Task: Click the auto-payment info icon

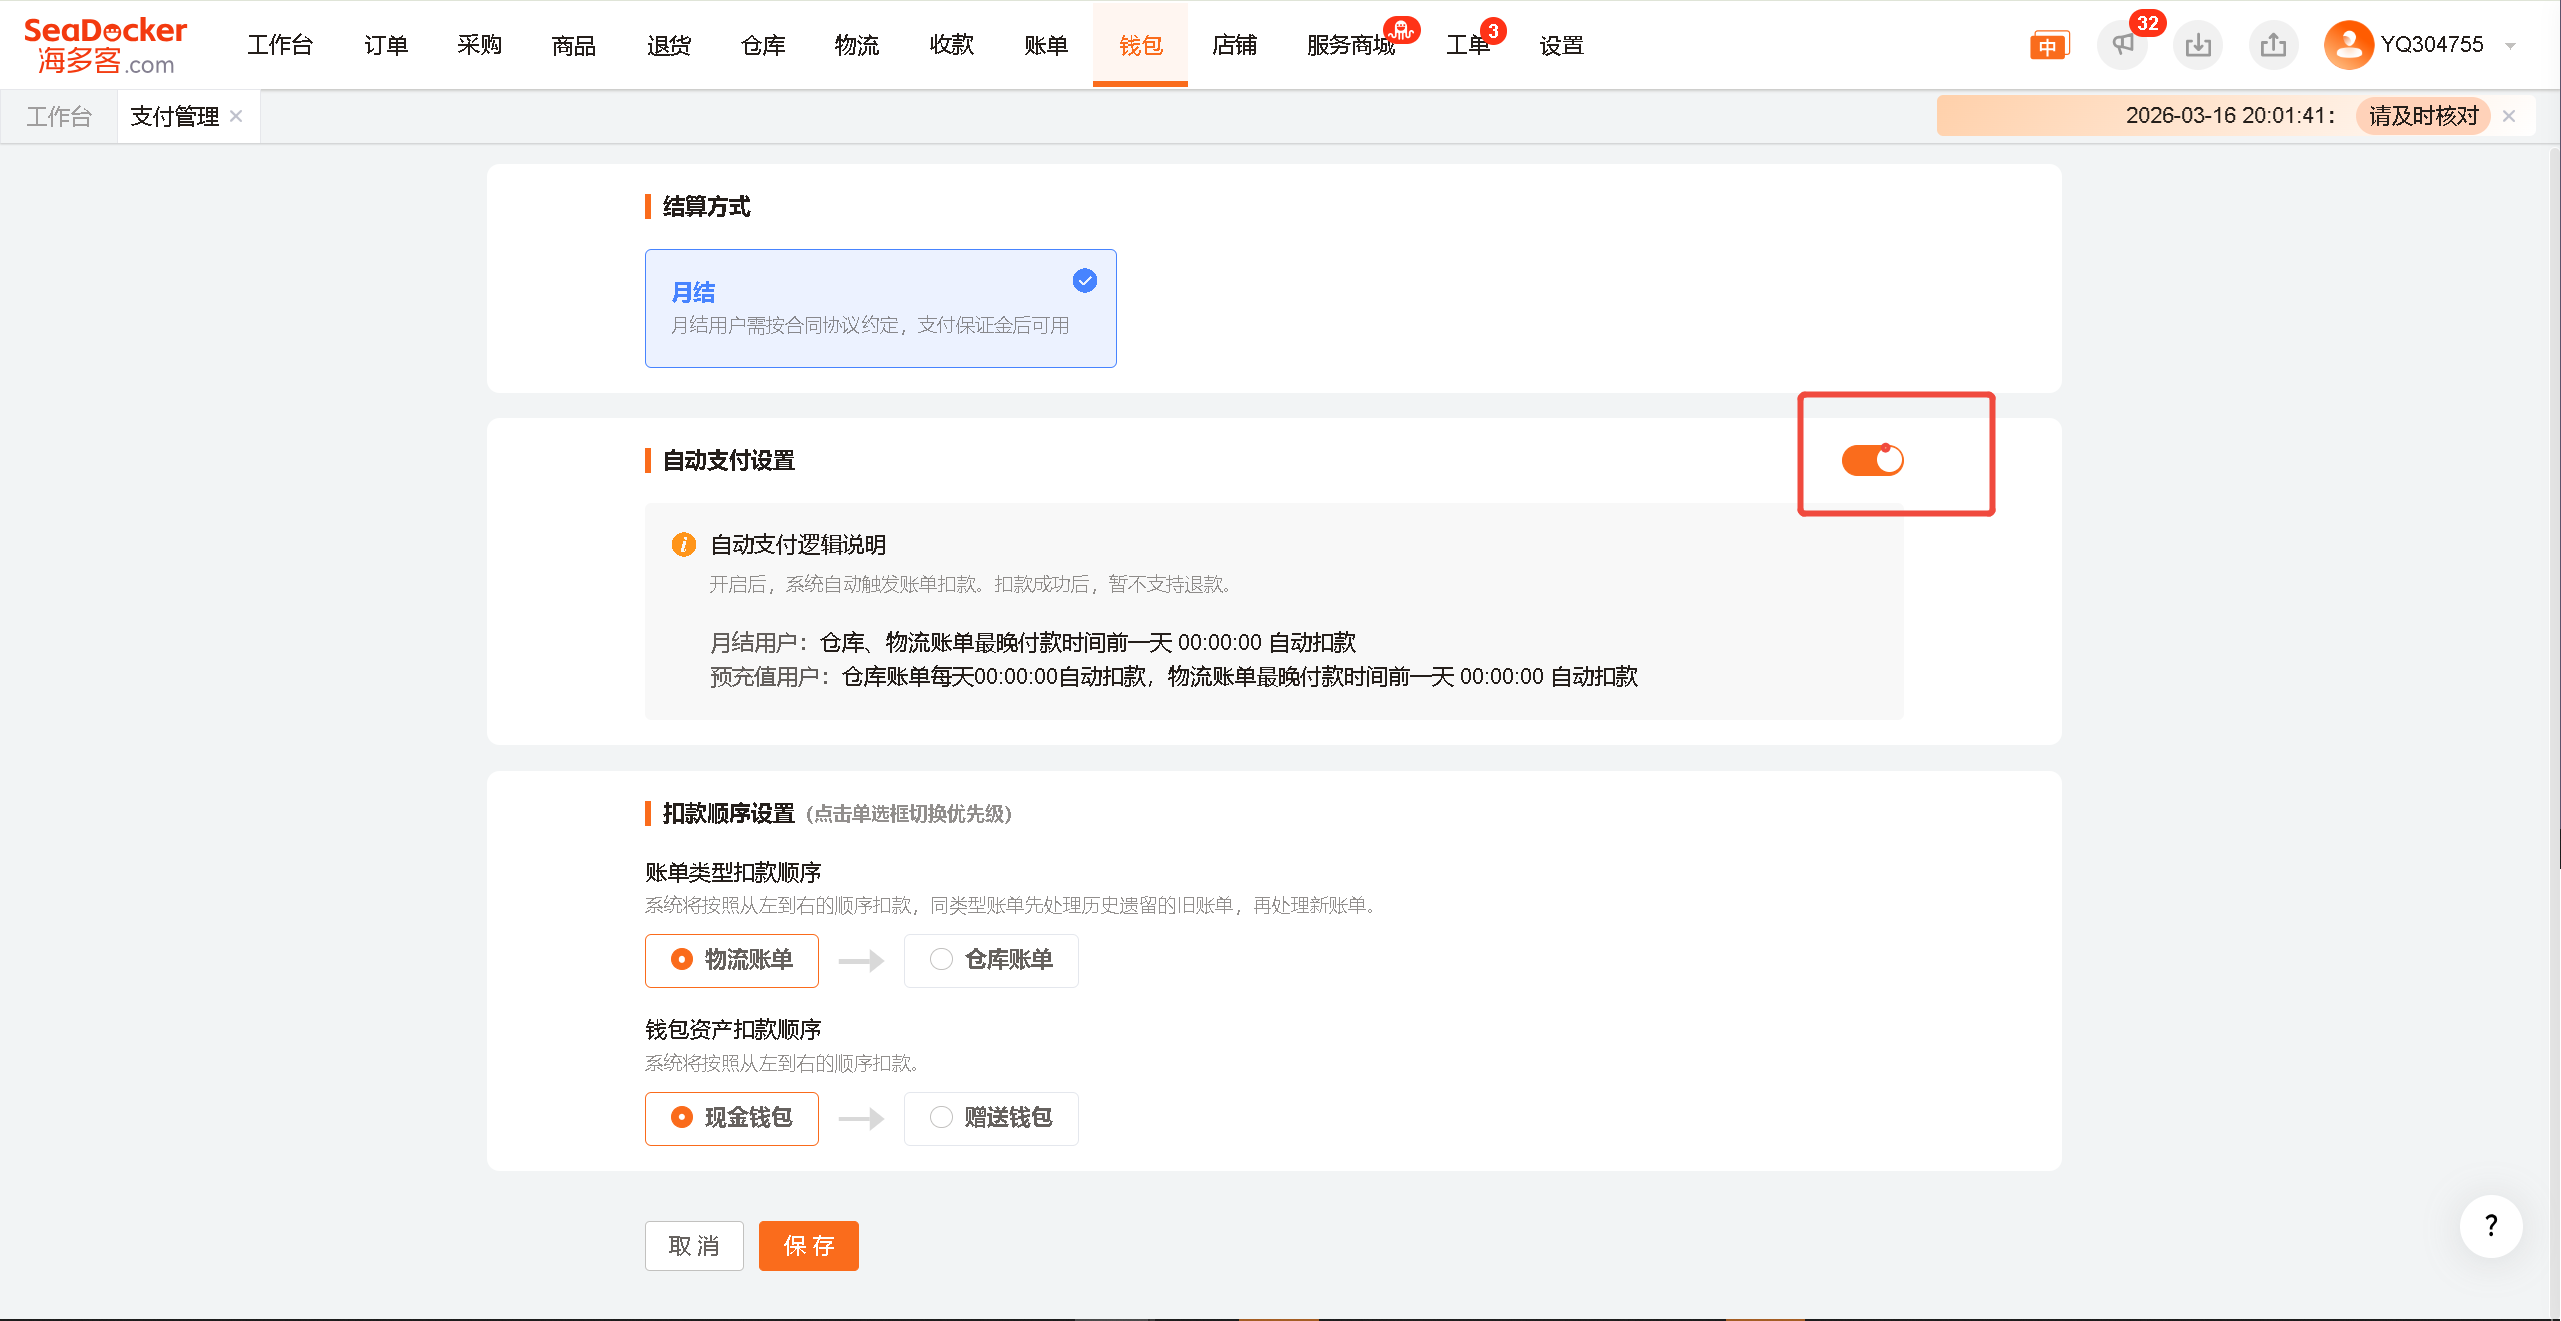Action: pos(684,544)
